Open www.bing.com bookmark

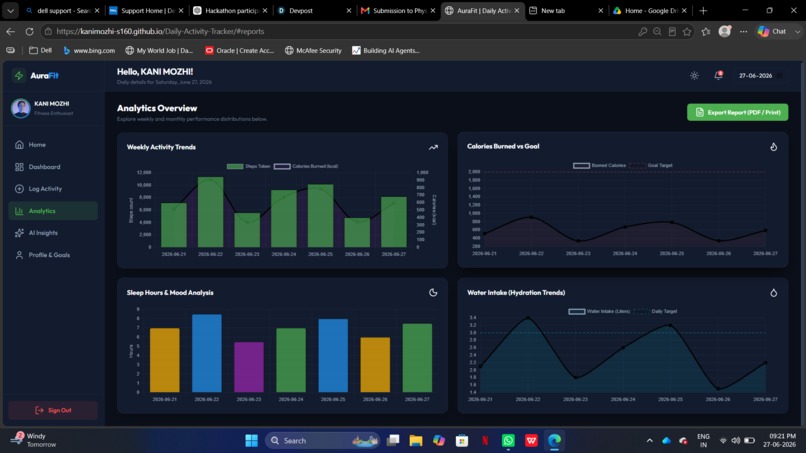tap(89, 50)
